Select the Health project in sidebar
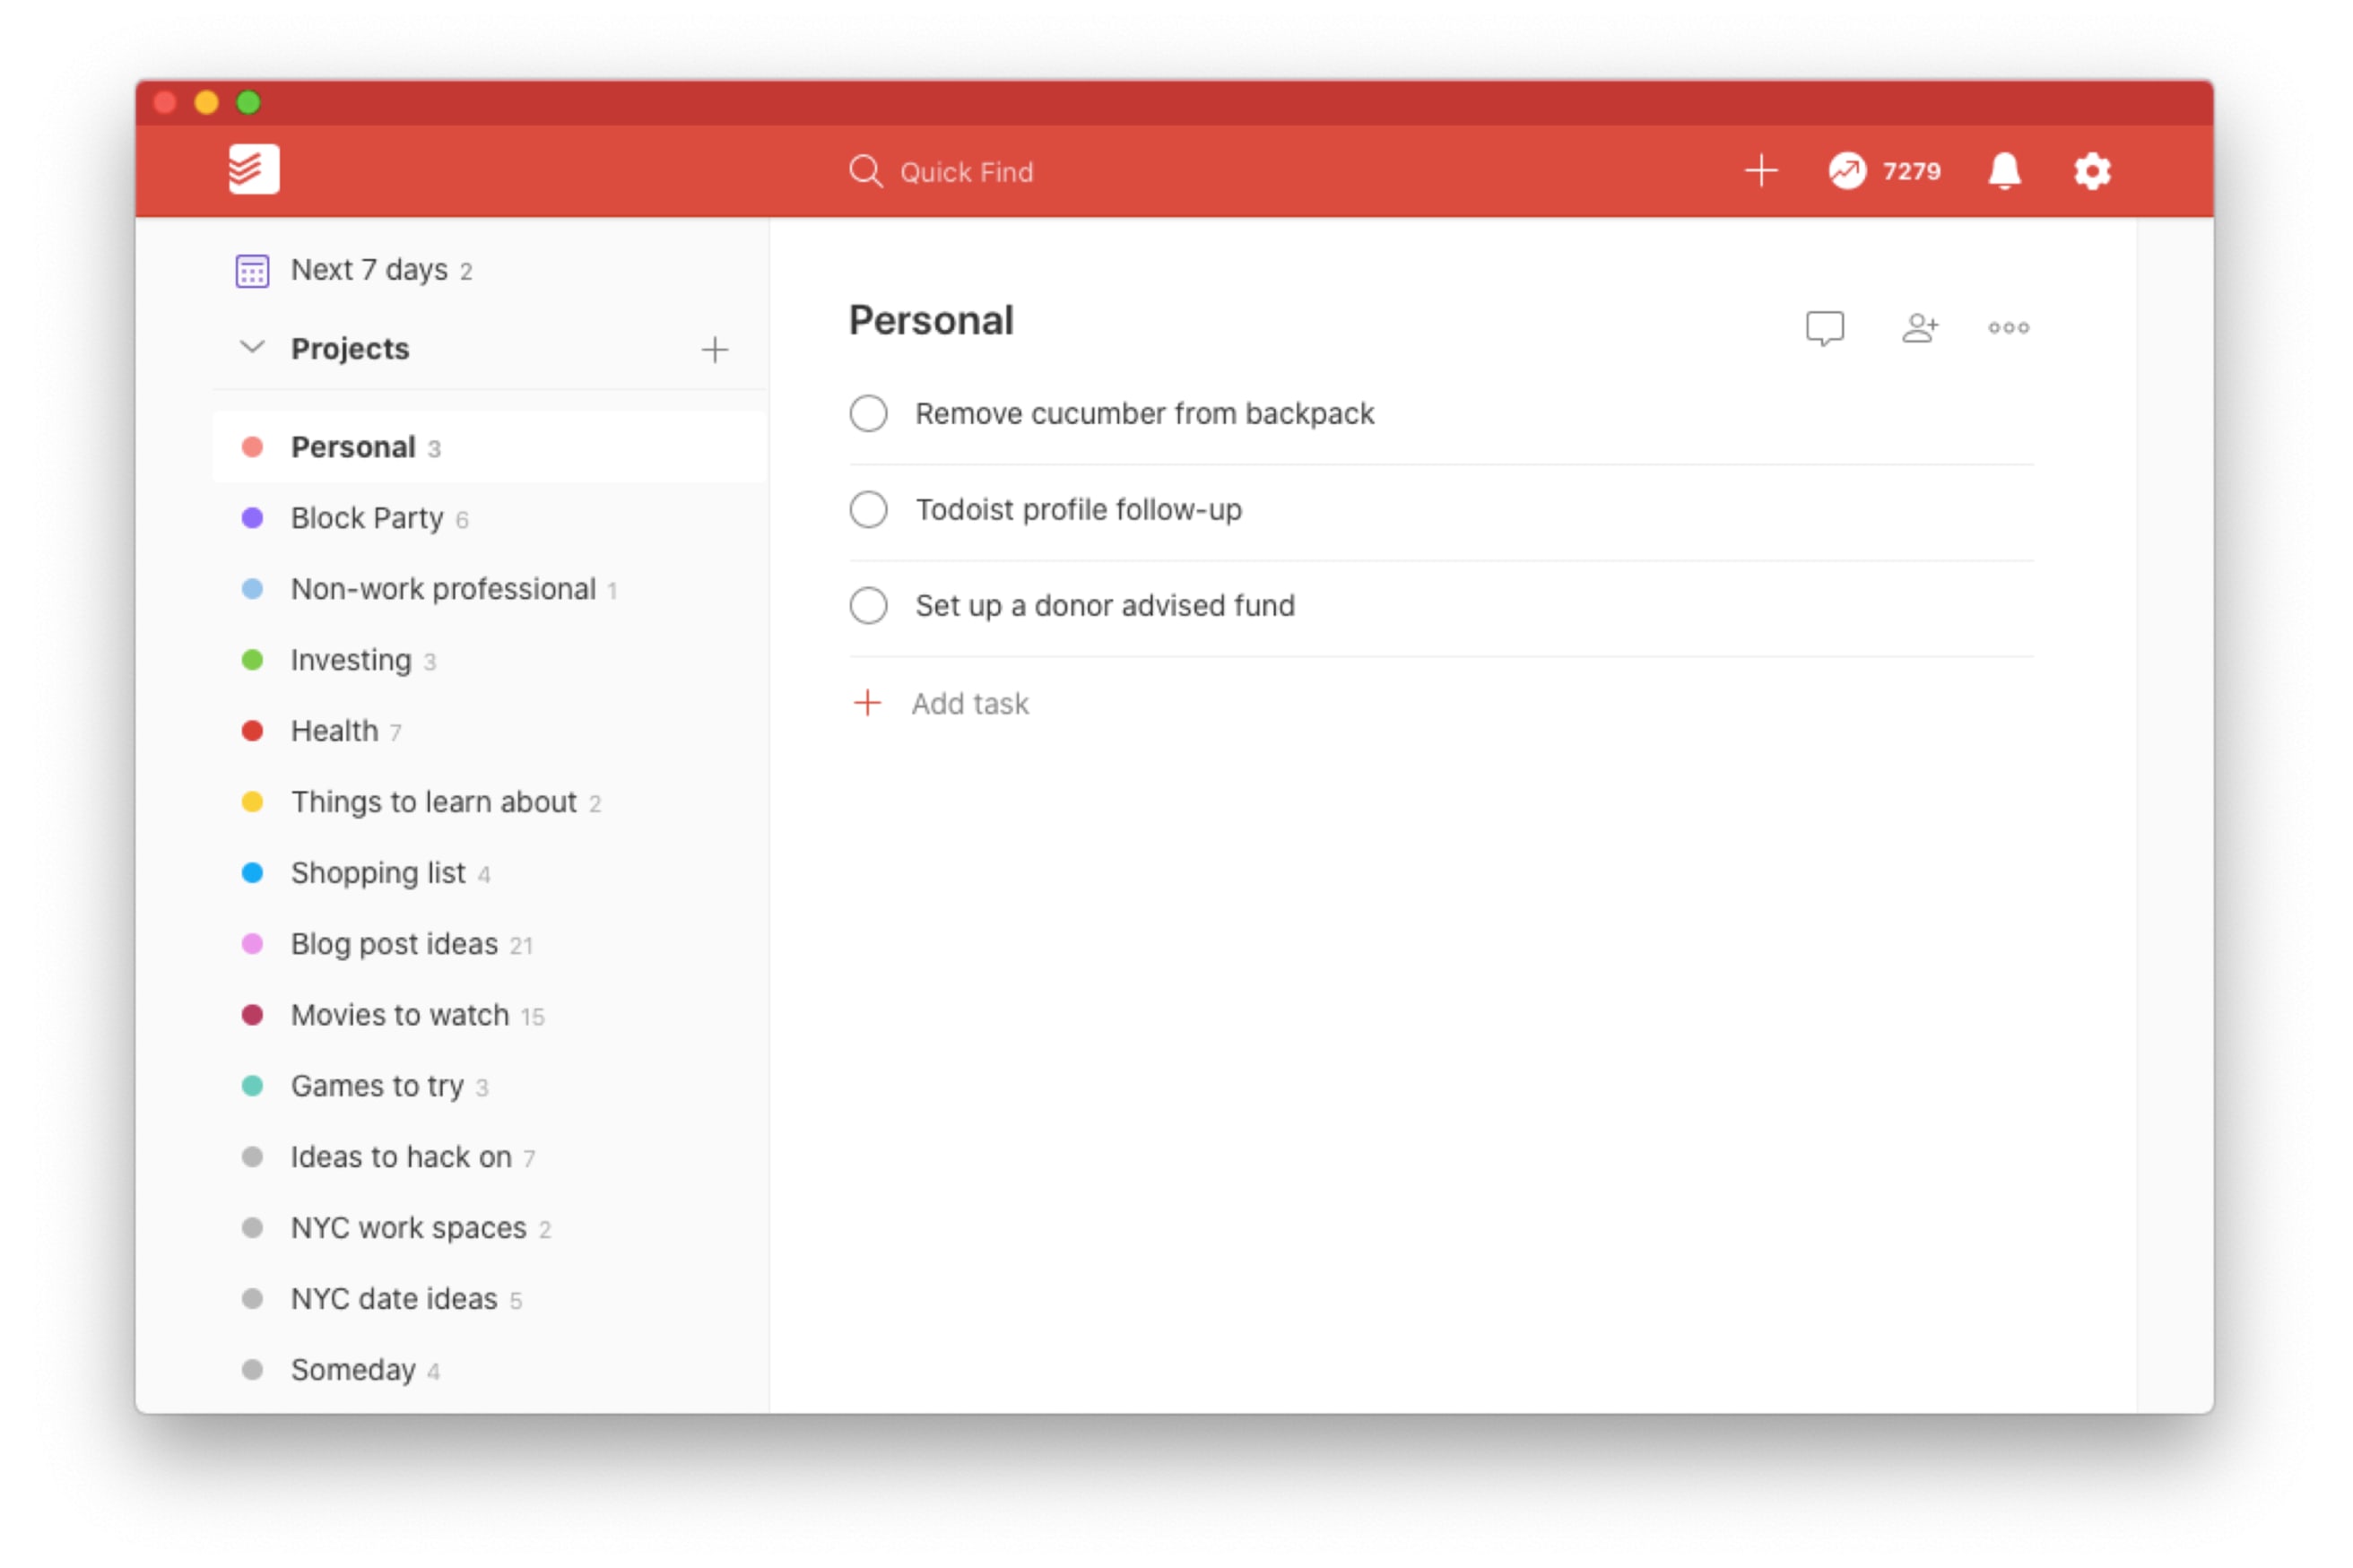Screen dimensions: 2353x1568 (334, 730)
